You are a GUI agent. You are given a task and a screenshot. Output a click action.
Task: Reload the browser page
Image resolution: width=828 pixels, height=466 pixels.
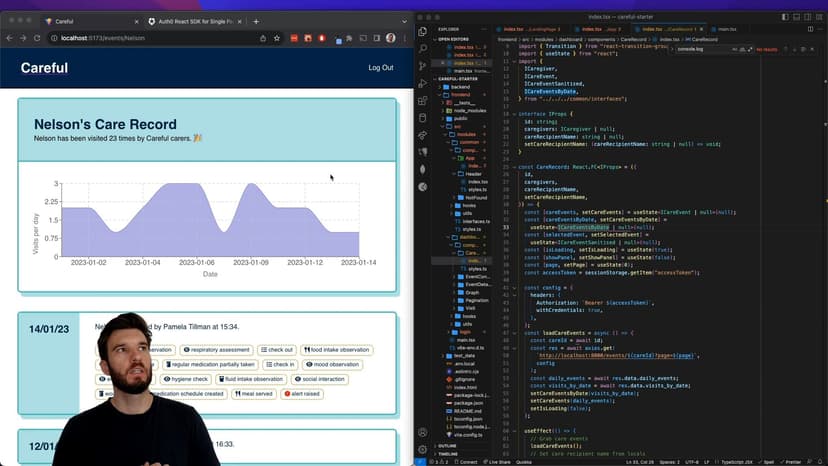click(38, 38)
